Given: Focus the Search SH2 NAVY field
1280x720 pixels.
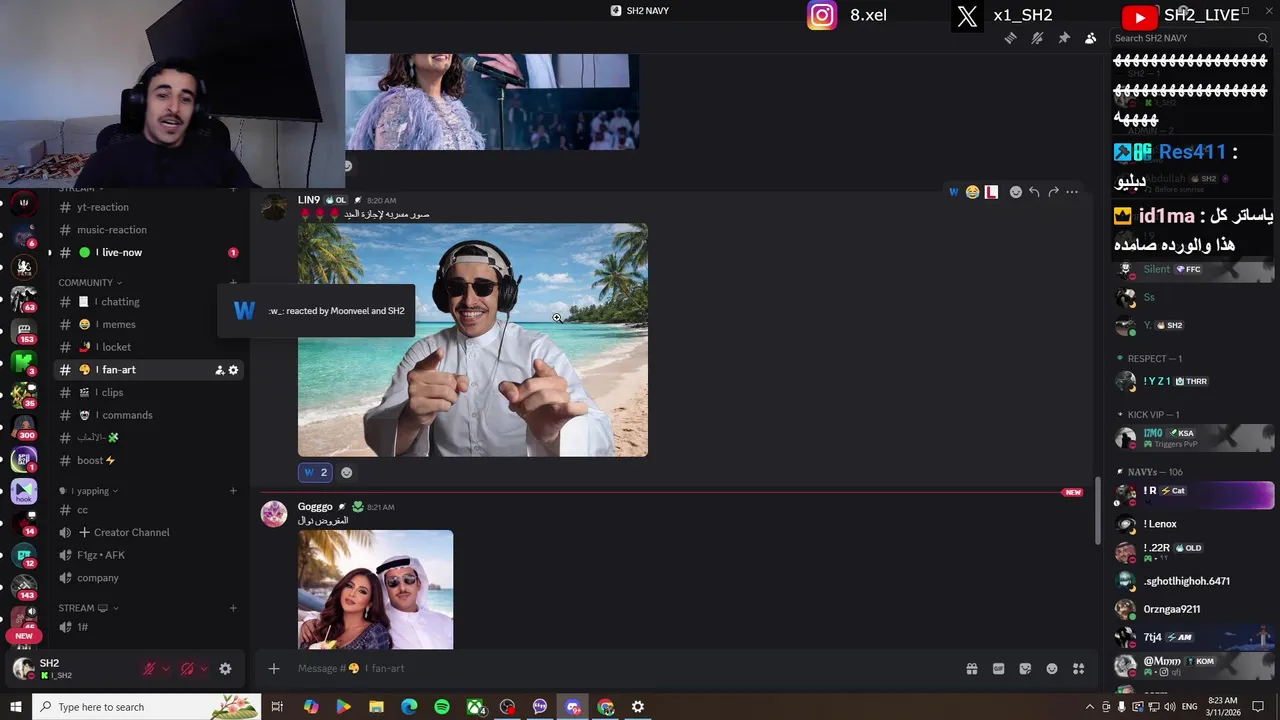Looking at the screenshot, I should tap(1190, 38).
